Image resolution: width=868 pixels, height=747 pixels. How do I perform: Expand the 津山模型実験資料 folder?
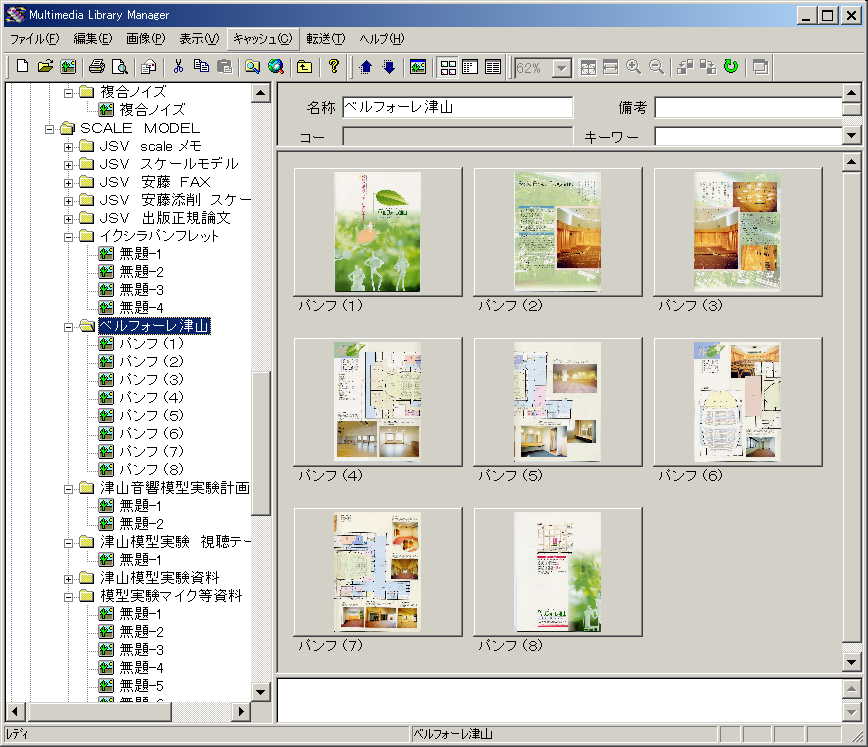coord(68,579)
